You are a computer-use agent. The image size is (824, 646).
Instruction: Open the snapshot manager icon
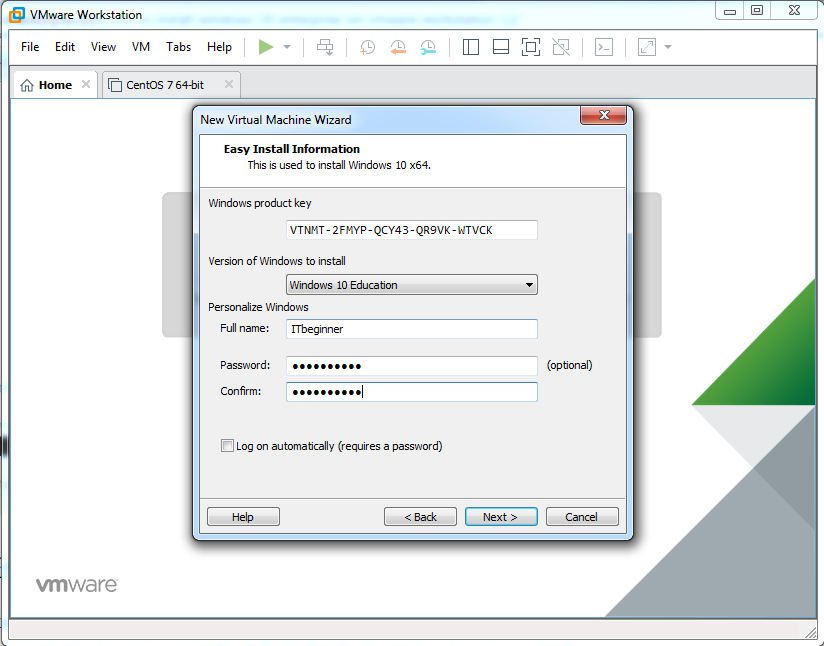(428, 47)
